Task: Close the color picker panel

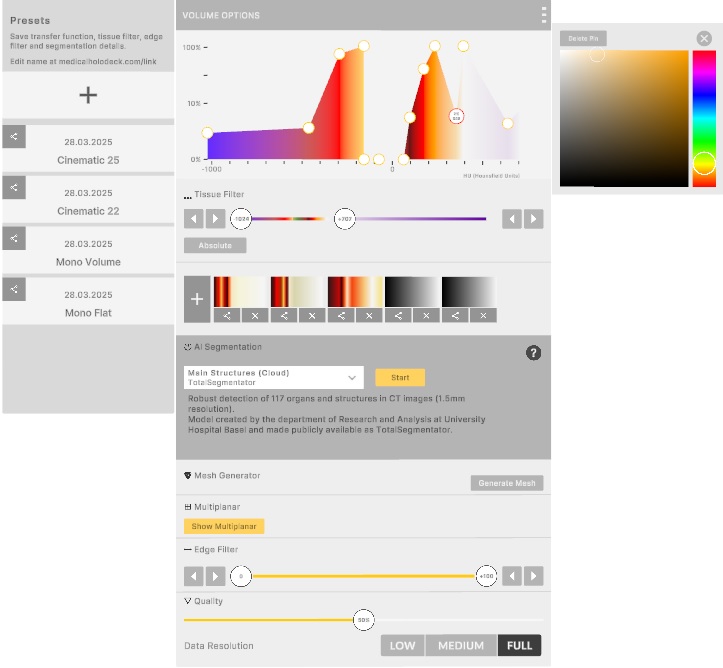Action: tap(704, 38)
